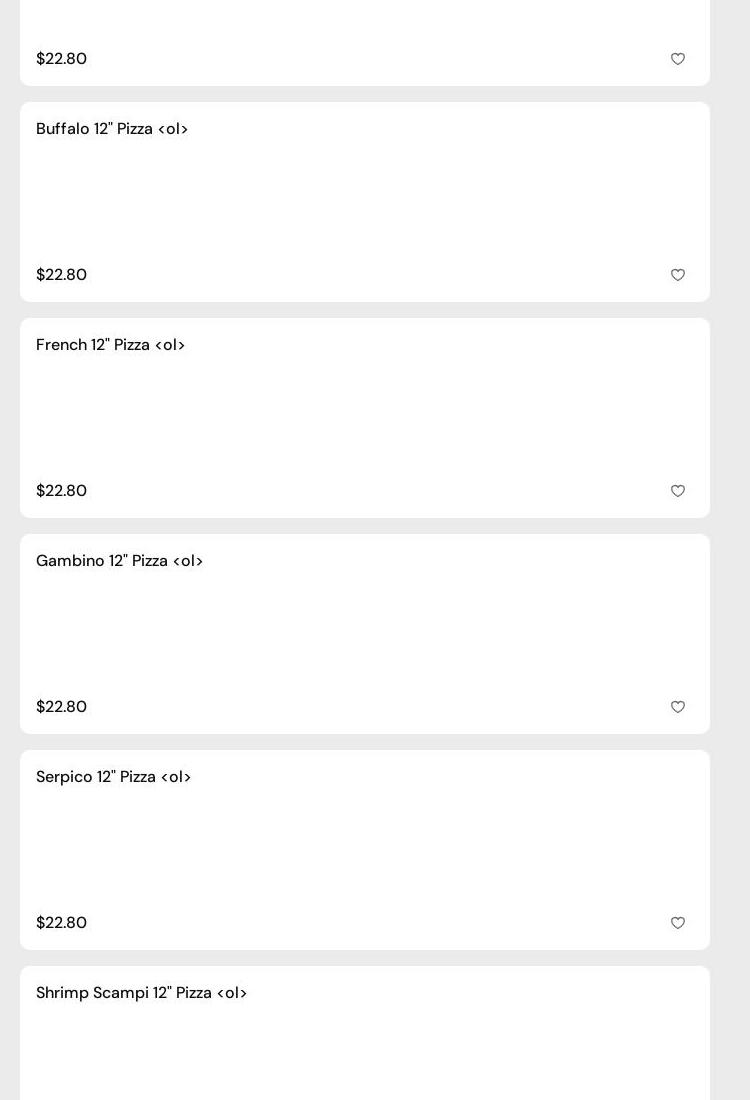This screenshot has height=1100, width=750.
Task: Tap the empty space in Serpico Pizza card
Action: coord(365,850)
